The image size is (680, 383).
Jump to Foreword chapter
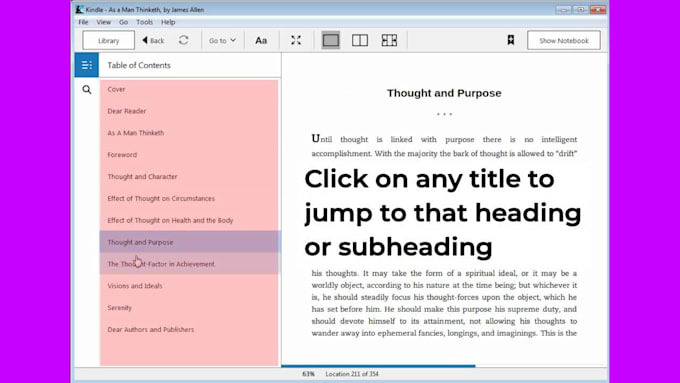pos(122,155)
